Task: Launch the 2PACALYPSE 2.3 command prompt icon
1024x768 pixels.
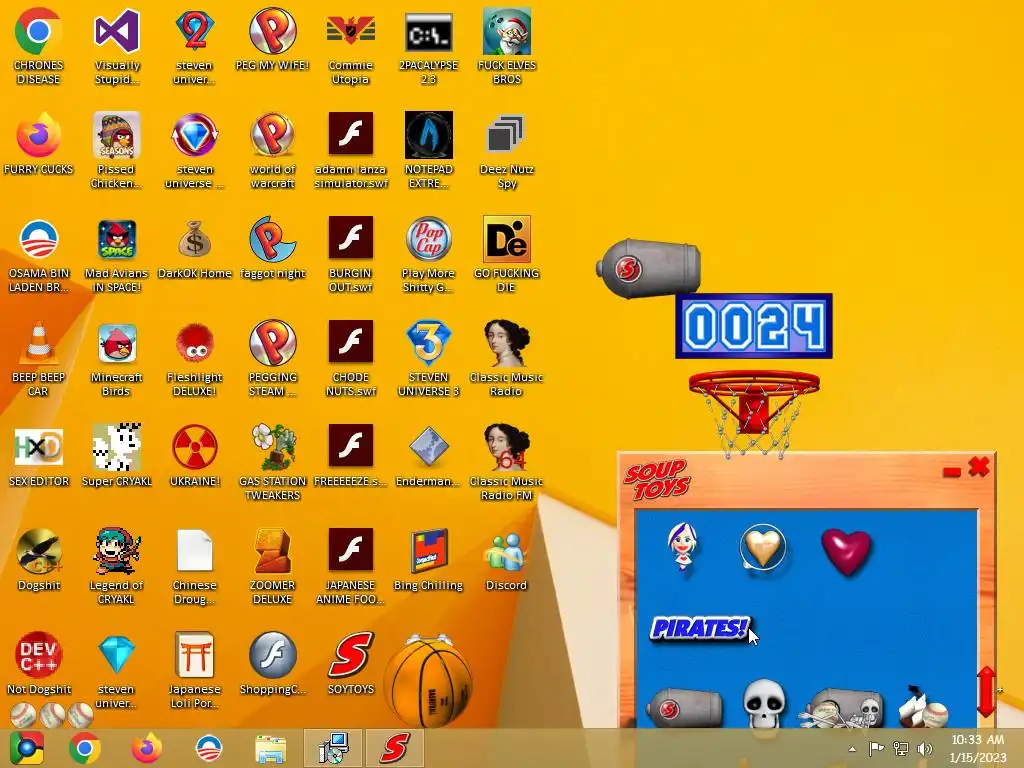Action: 428,46
